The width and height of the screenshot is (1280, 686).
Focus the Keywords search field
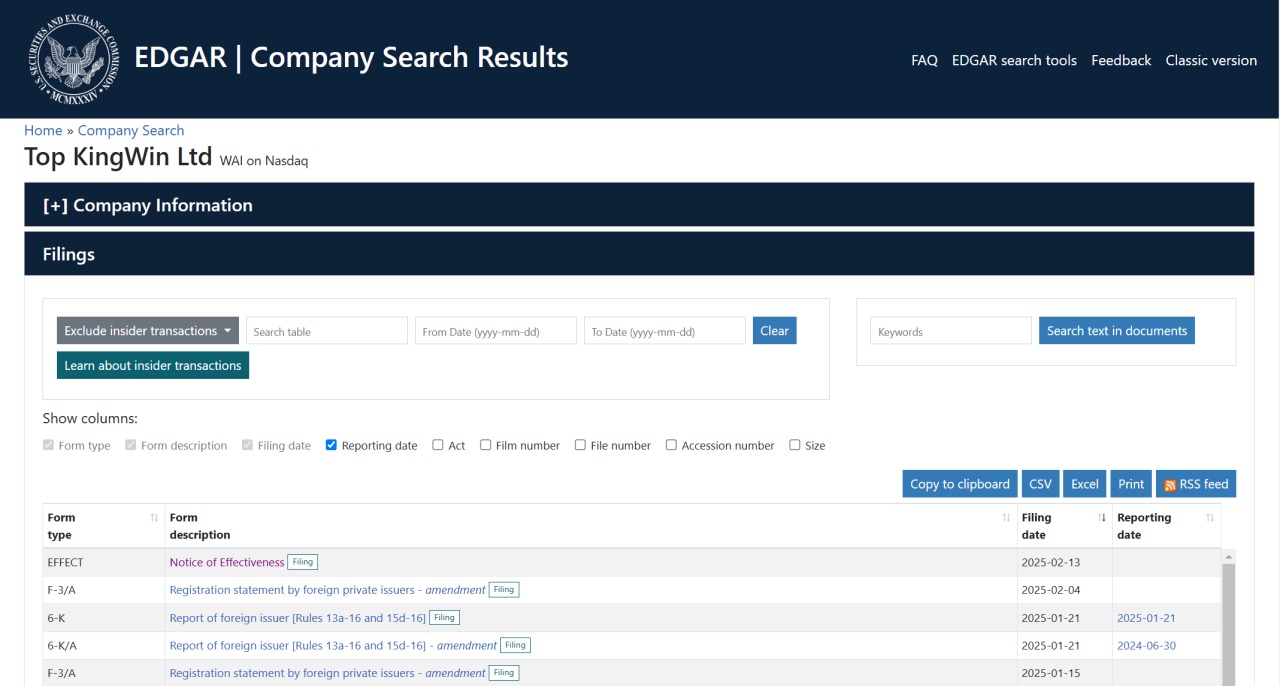(950, 331)
